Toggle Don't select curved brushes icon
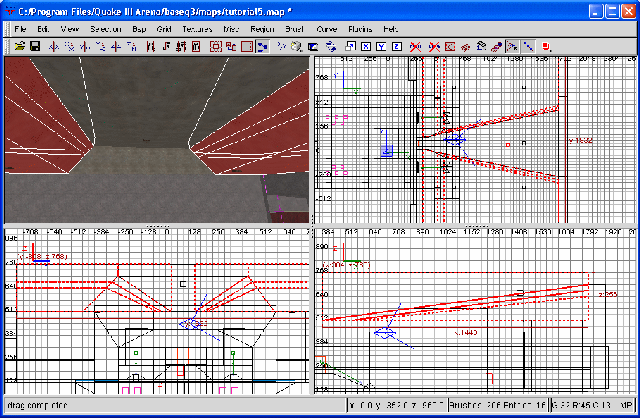 (x=416, y=47)
